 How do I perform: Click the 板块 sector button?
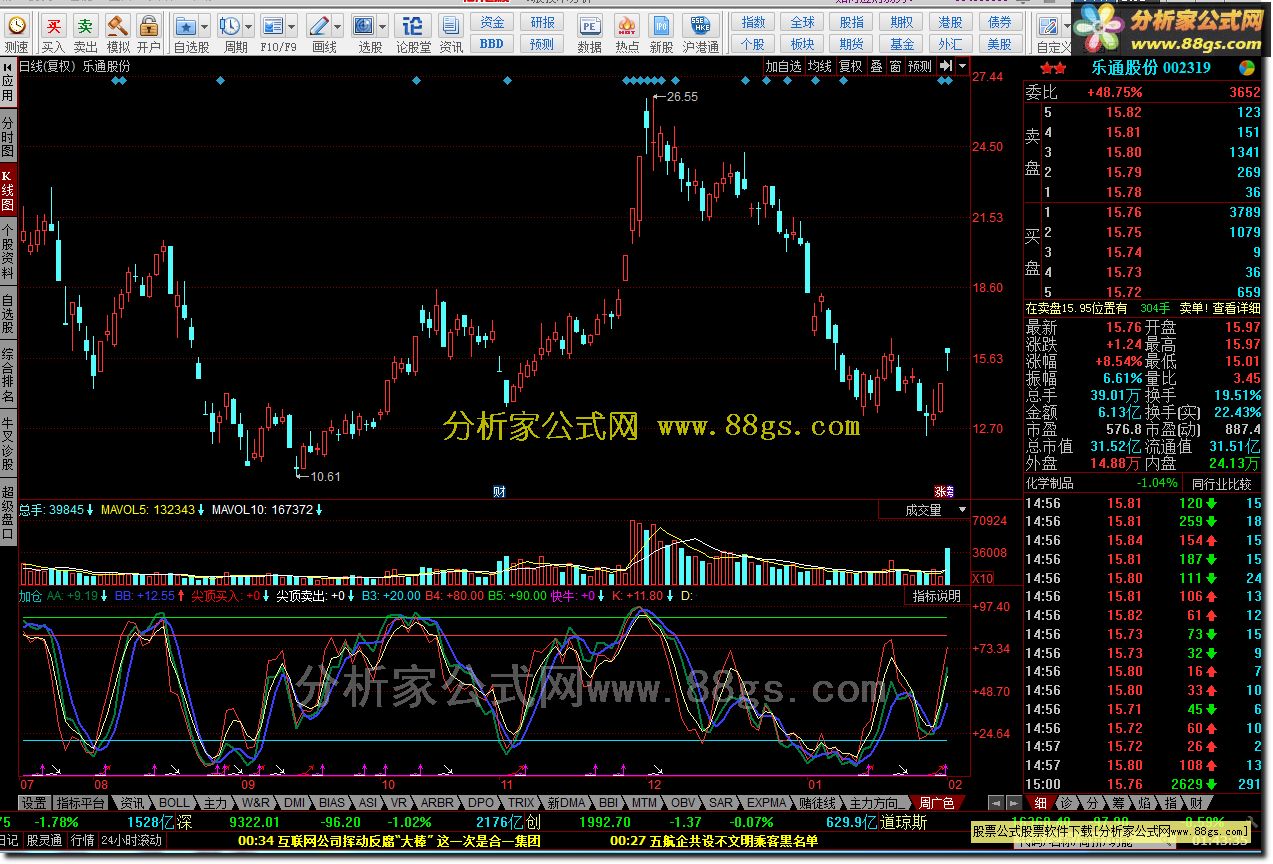click(x=802, y=44)
